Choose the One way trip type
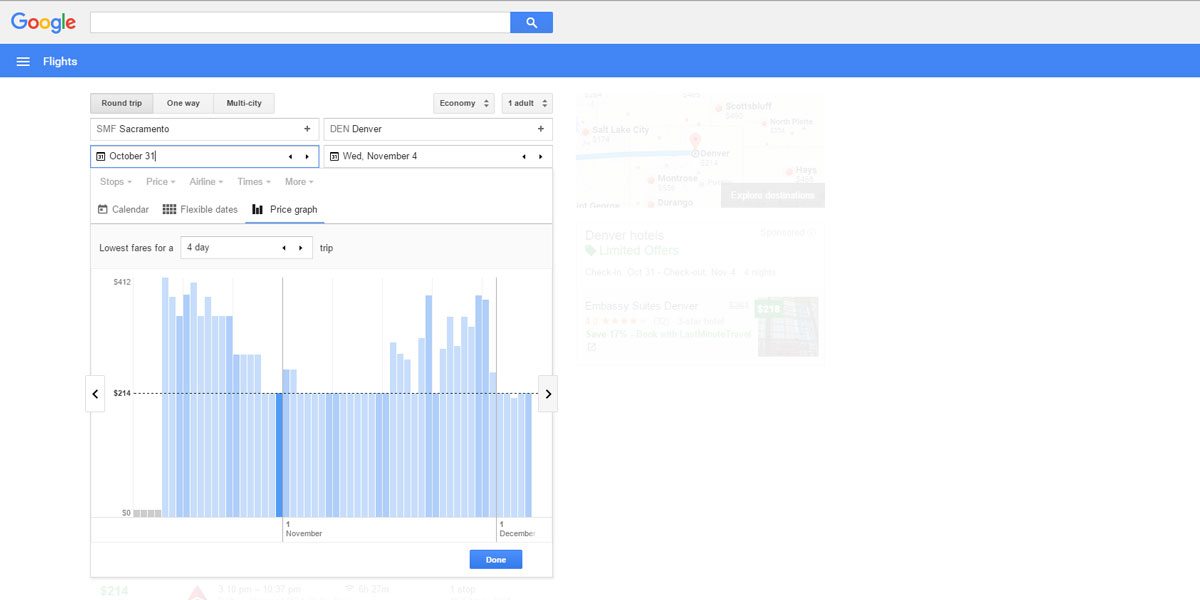This screenshot has width=1200, height=600. pos(183,103)
